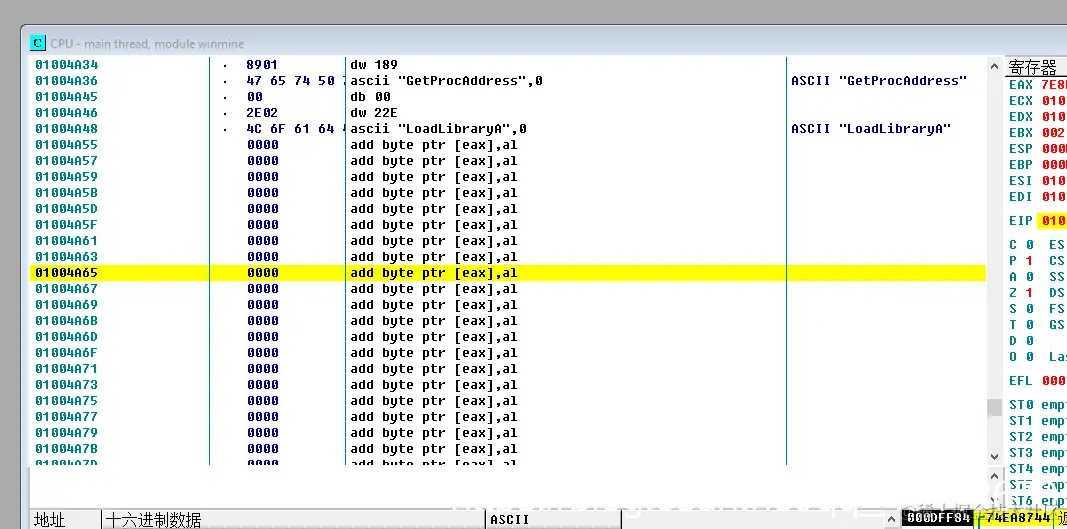1067x529 pixels.
Task: Click the ASCII "LoadLibraryA" comment
Action: (x=871, y=129)
